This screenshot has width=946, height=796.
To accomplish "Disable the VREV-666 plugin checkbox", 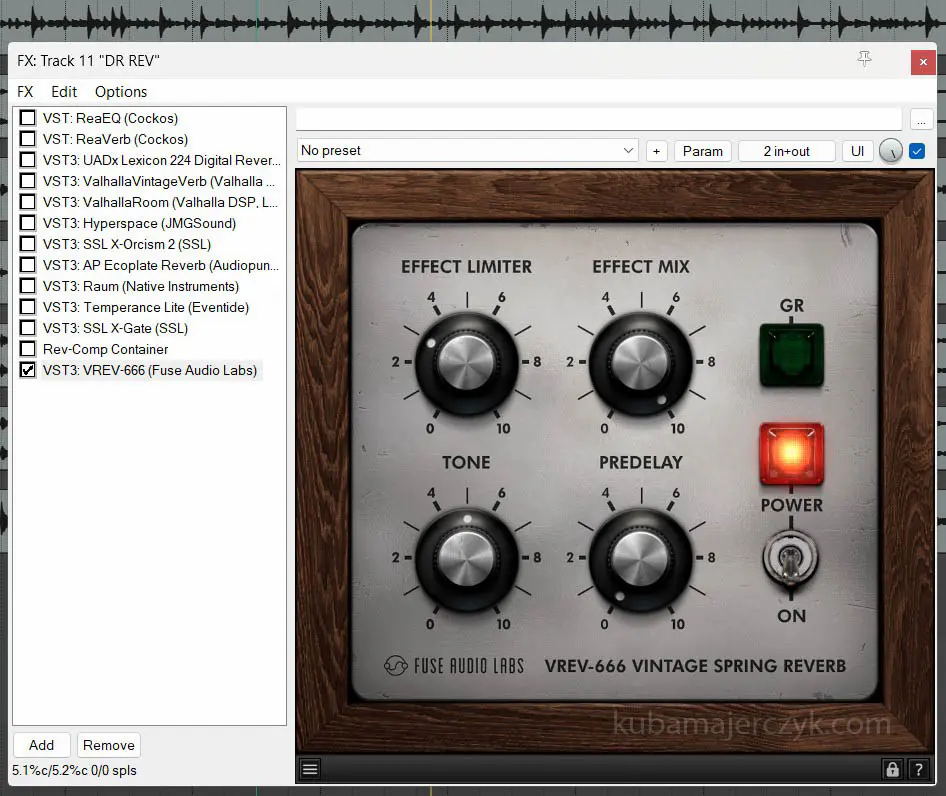I will tap(28, 370).
